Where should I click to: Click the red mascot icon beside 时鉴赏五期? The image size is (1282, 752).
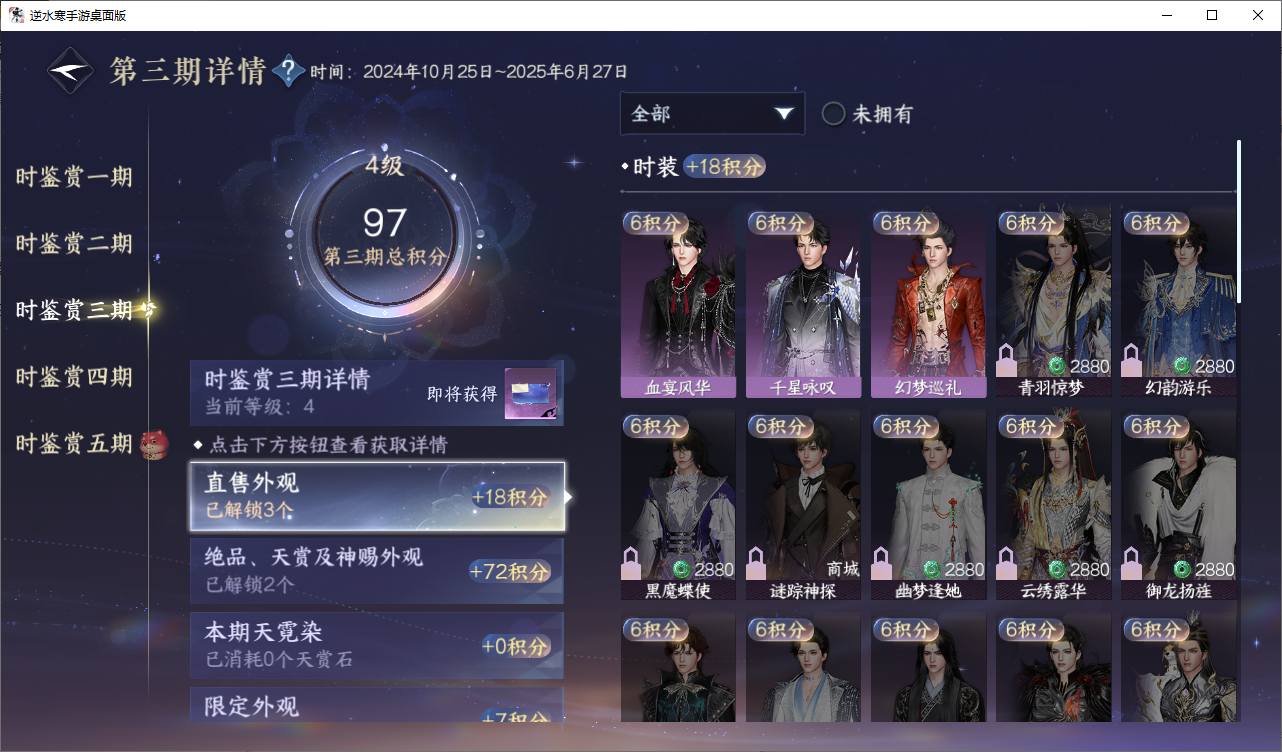[x=154, y=443]
